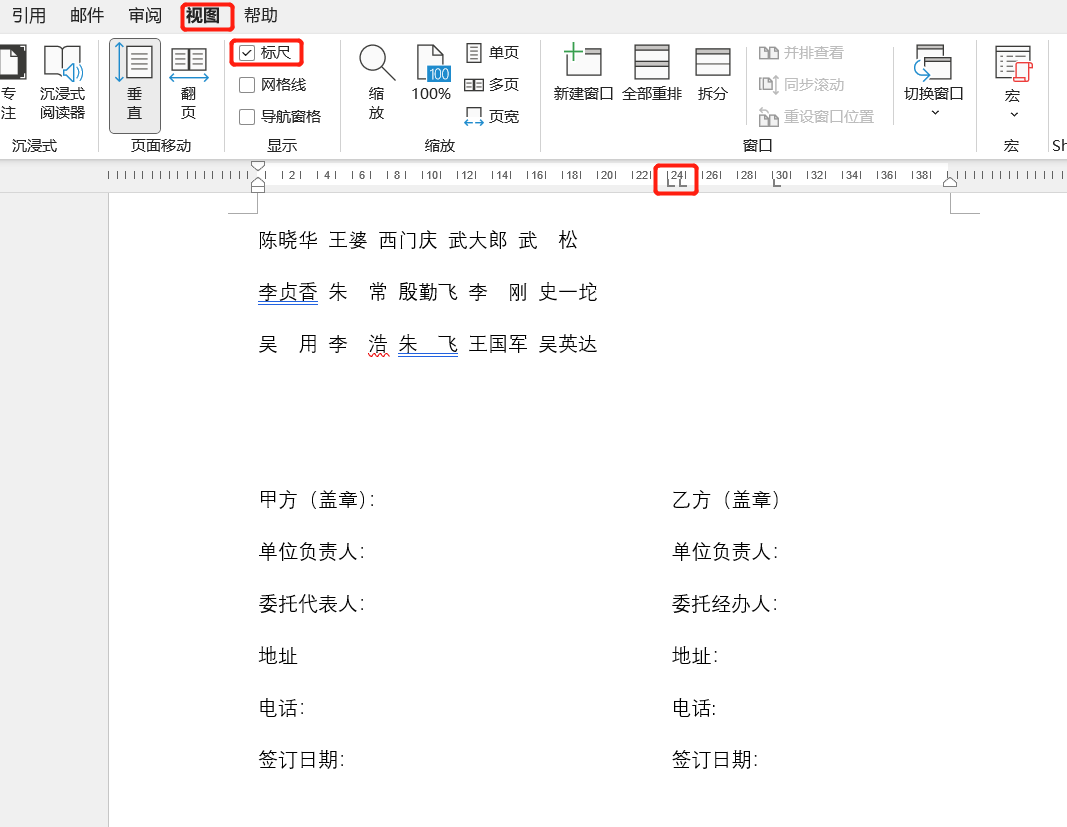The image size is (1067, 827).
Task: Click the left column 电话: line
Action: (282, 708)
